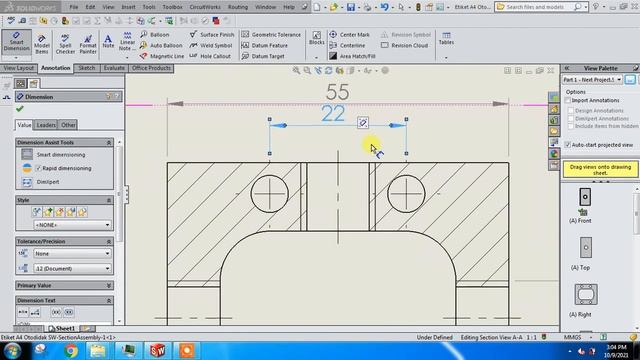Select the (A) Top view thumbnail
Viewport: 640px width, 360px height.
point(586,247)
